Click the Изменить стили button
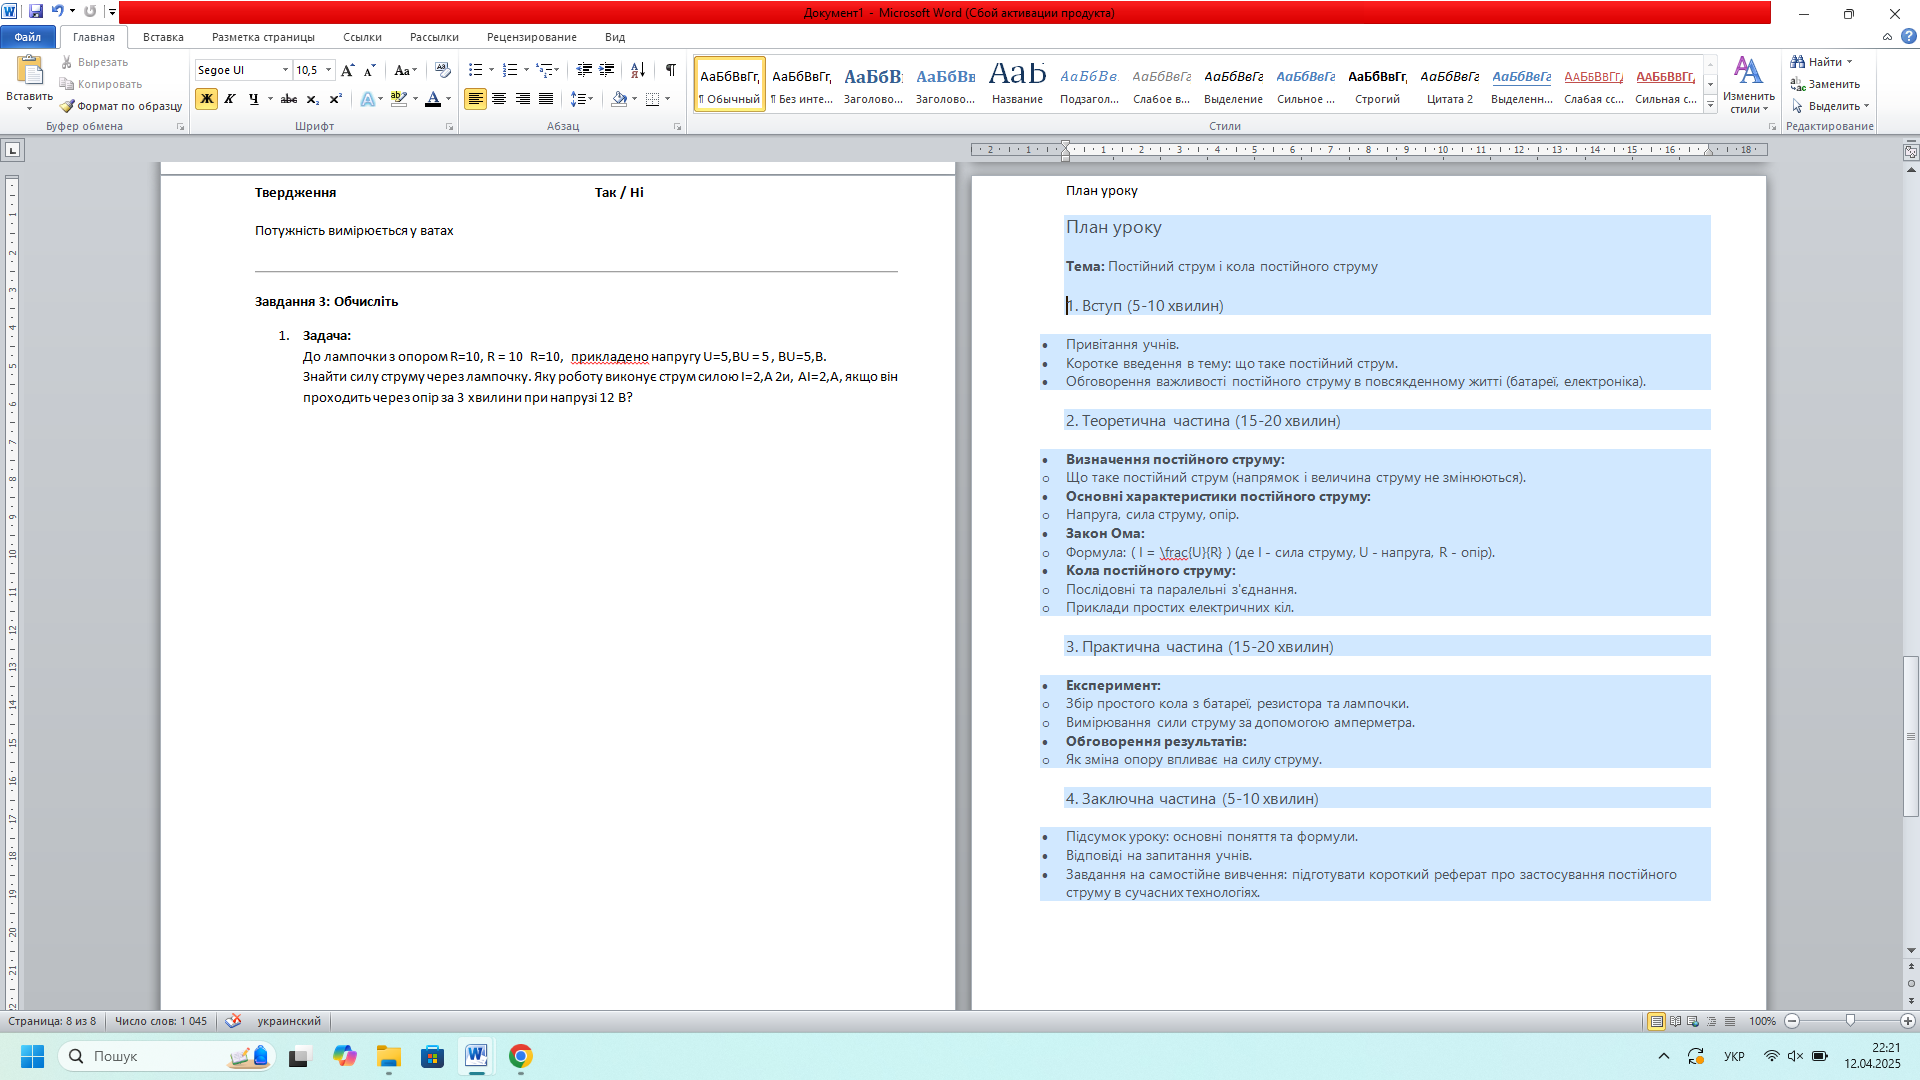The width and height of the screenshot is (1920, 1080). (x=1748, y=84)
